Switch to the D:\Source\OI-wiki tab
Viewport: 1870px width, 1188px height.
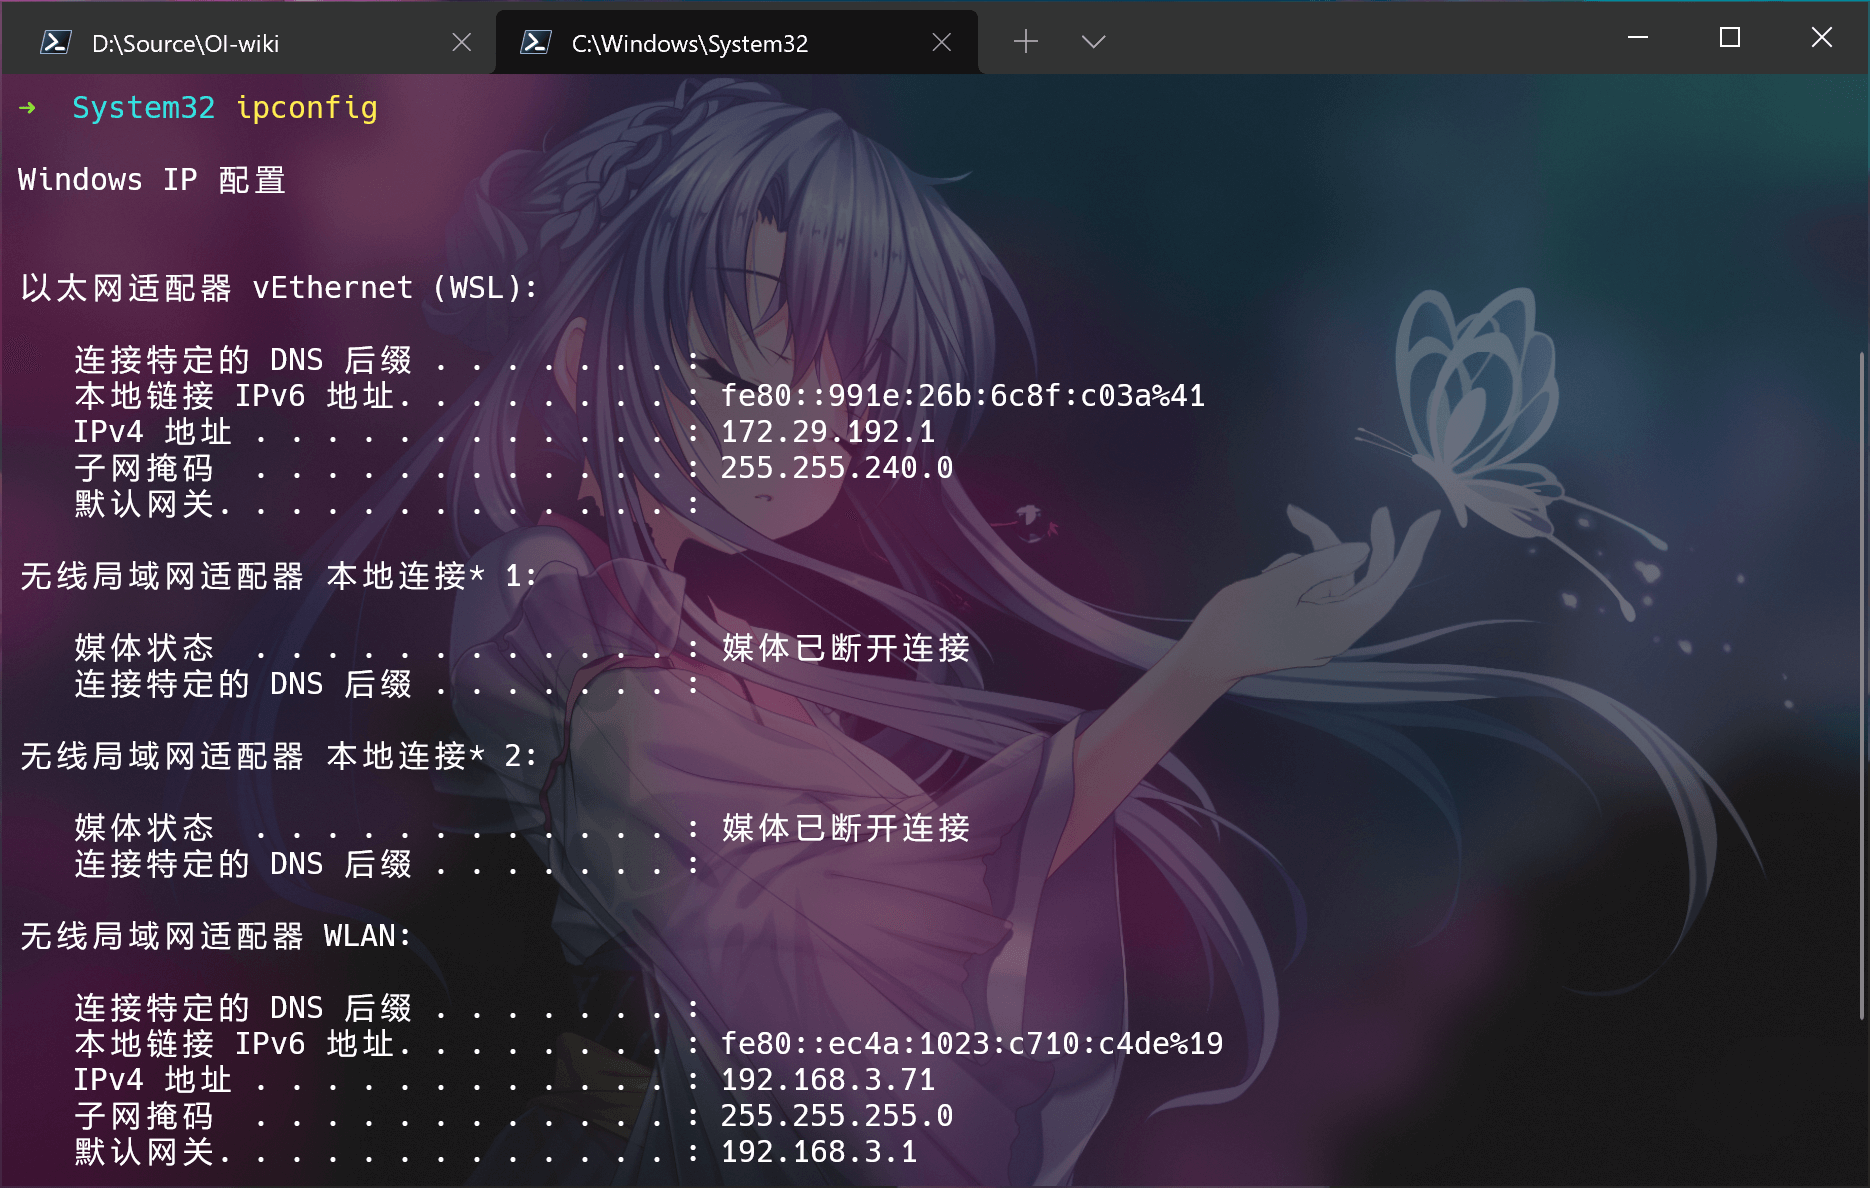(248, 43)
